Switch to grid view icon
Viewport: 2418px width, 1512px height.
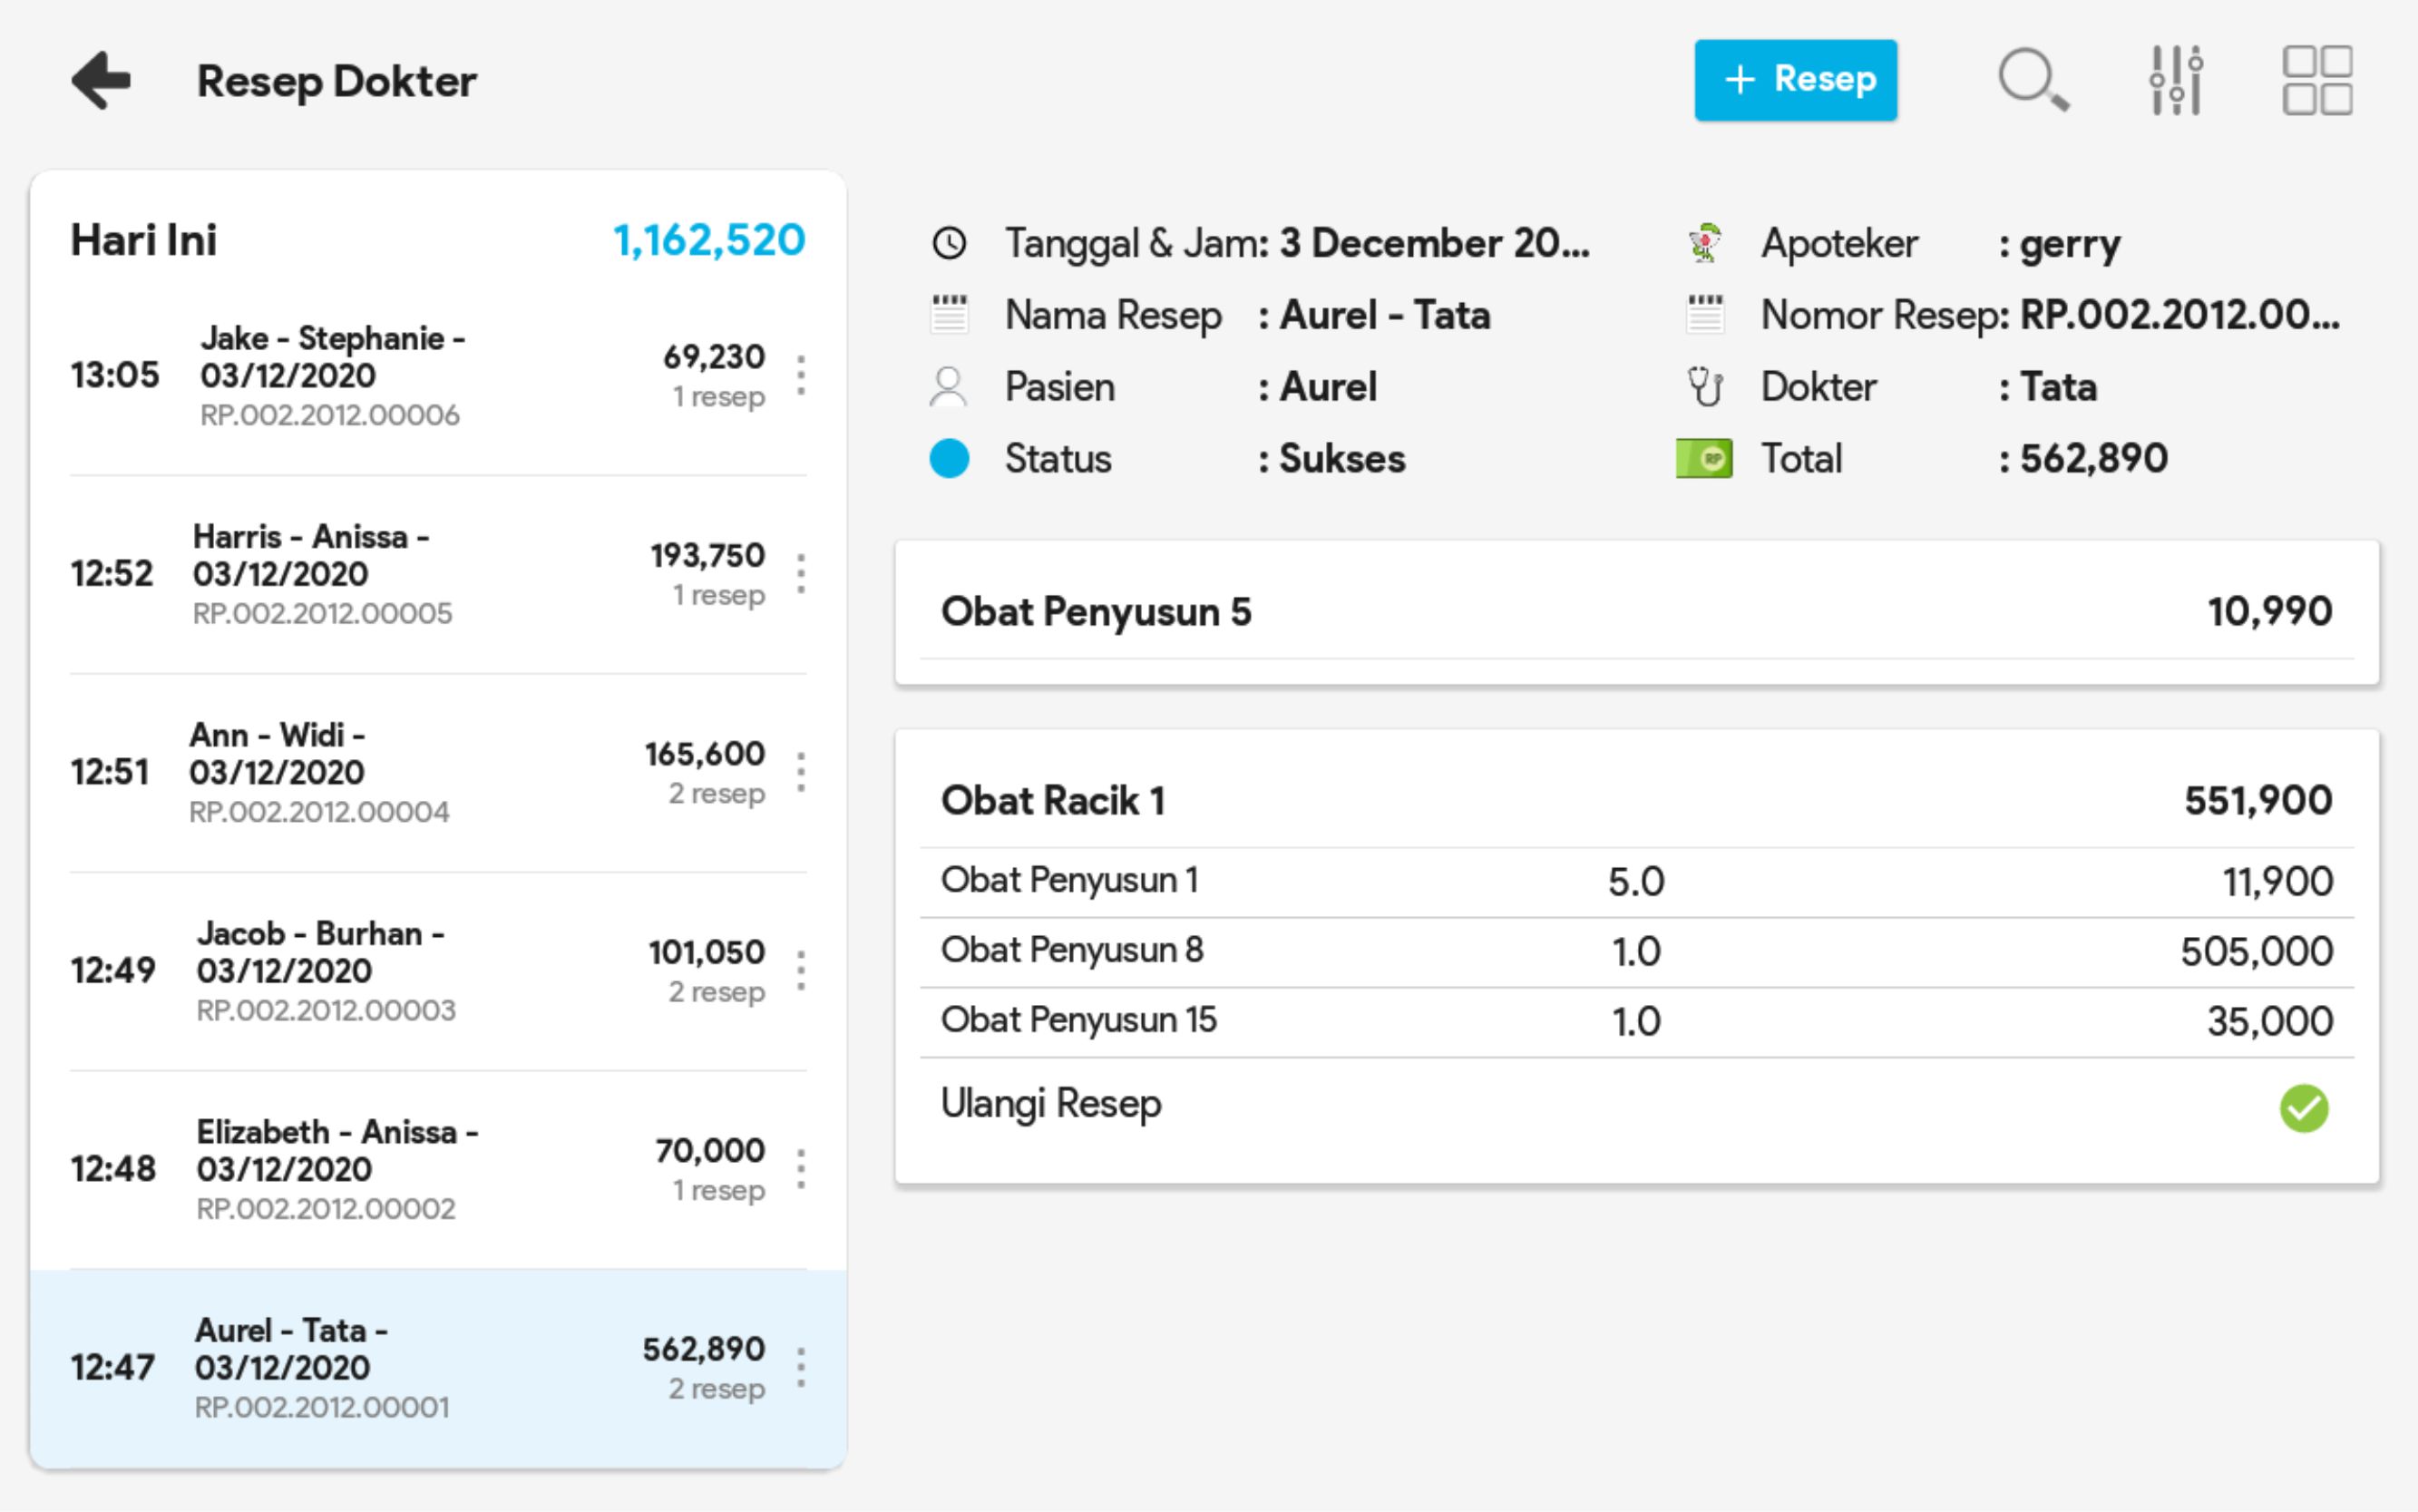(2316, 80)
